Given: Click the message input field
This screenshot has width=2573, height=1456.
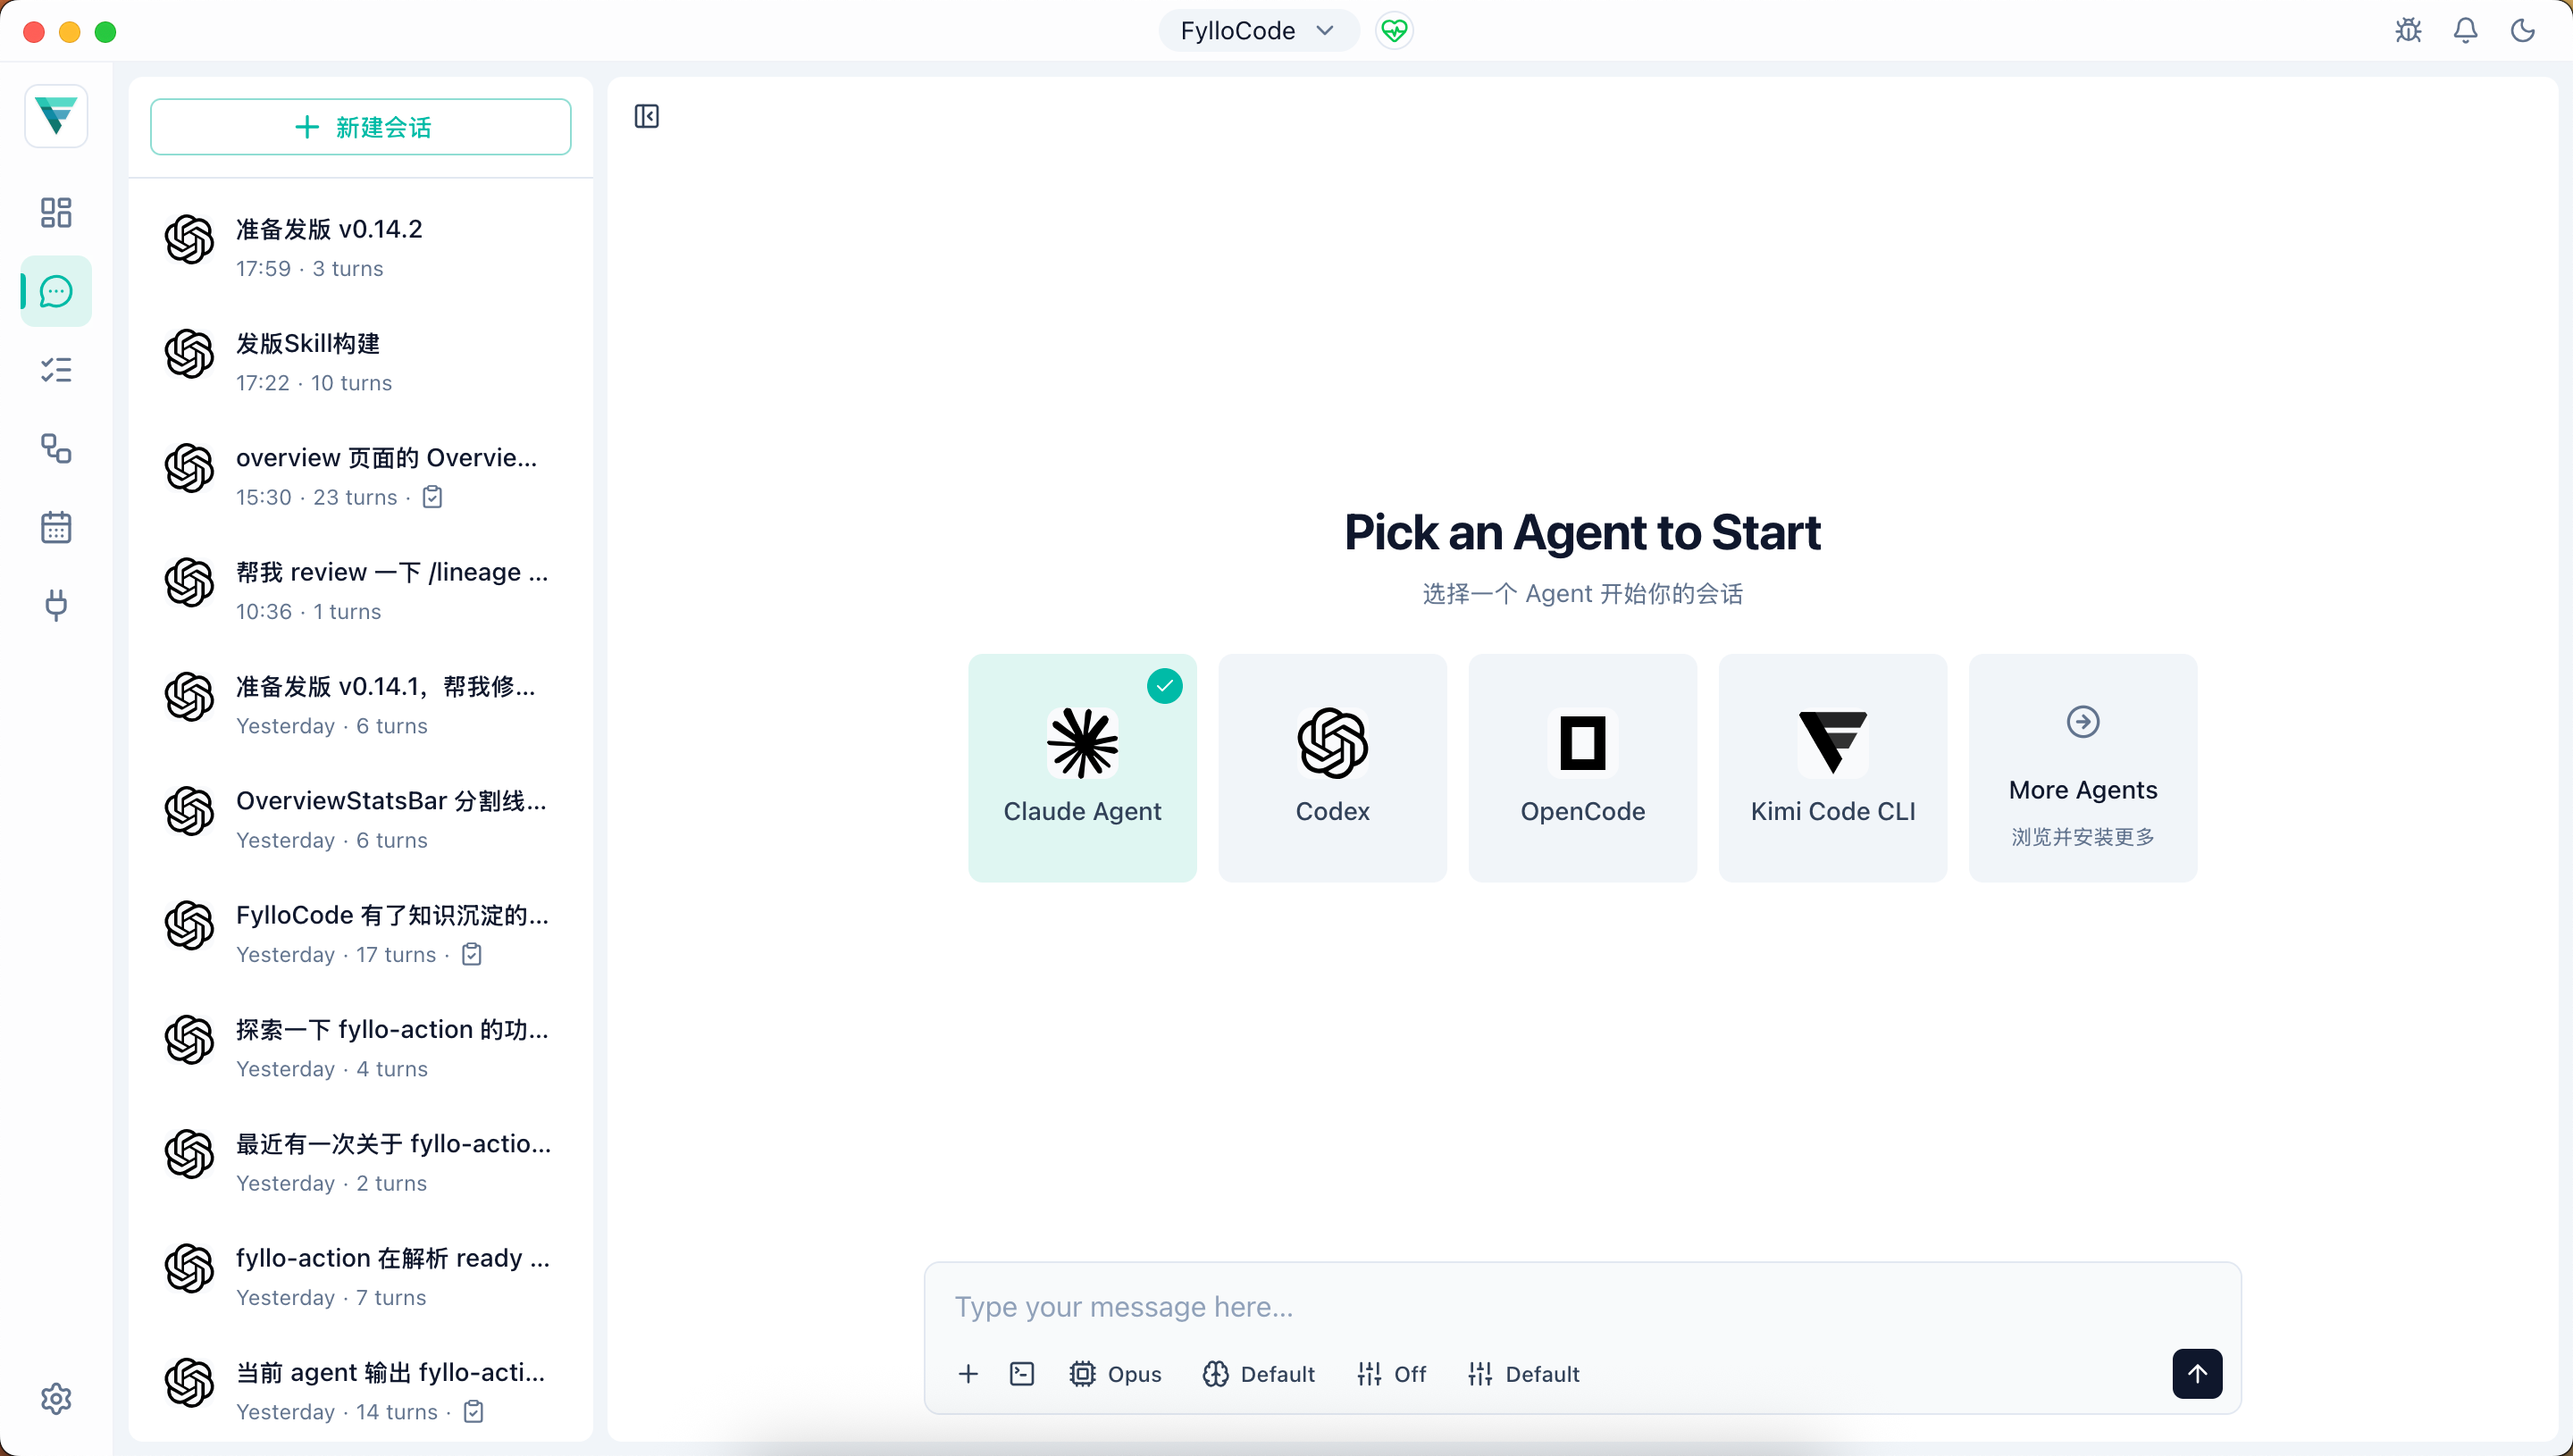Looking at the screenshot, I should 1582,1307.
